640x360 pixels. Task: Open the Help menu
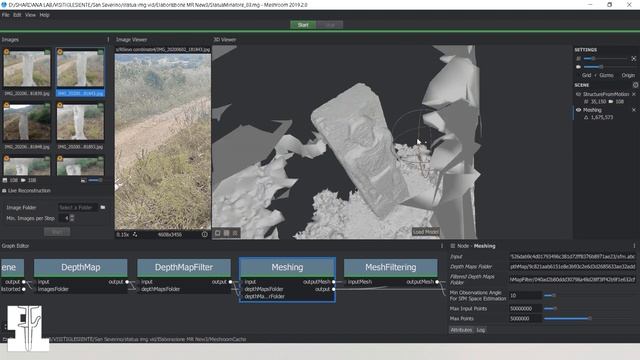(44, 15)
